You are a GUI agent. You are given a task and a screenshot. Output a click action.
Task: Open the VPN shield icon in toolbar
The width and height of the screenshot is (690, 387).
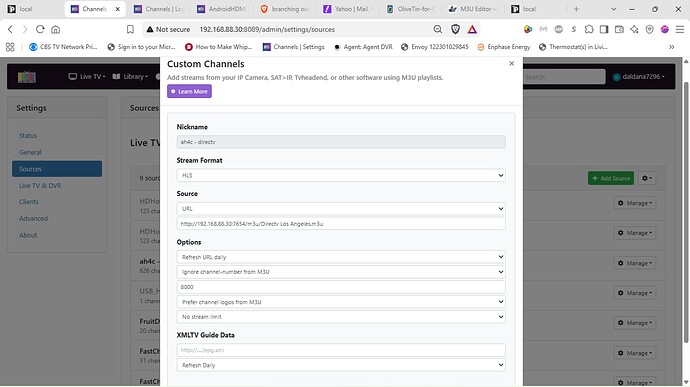[x=650, y=29]
